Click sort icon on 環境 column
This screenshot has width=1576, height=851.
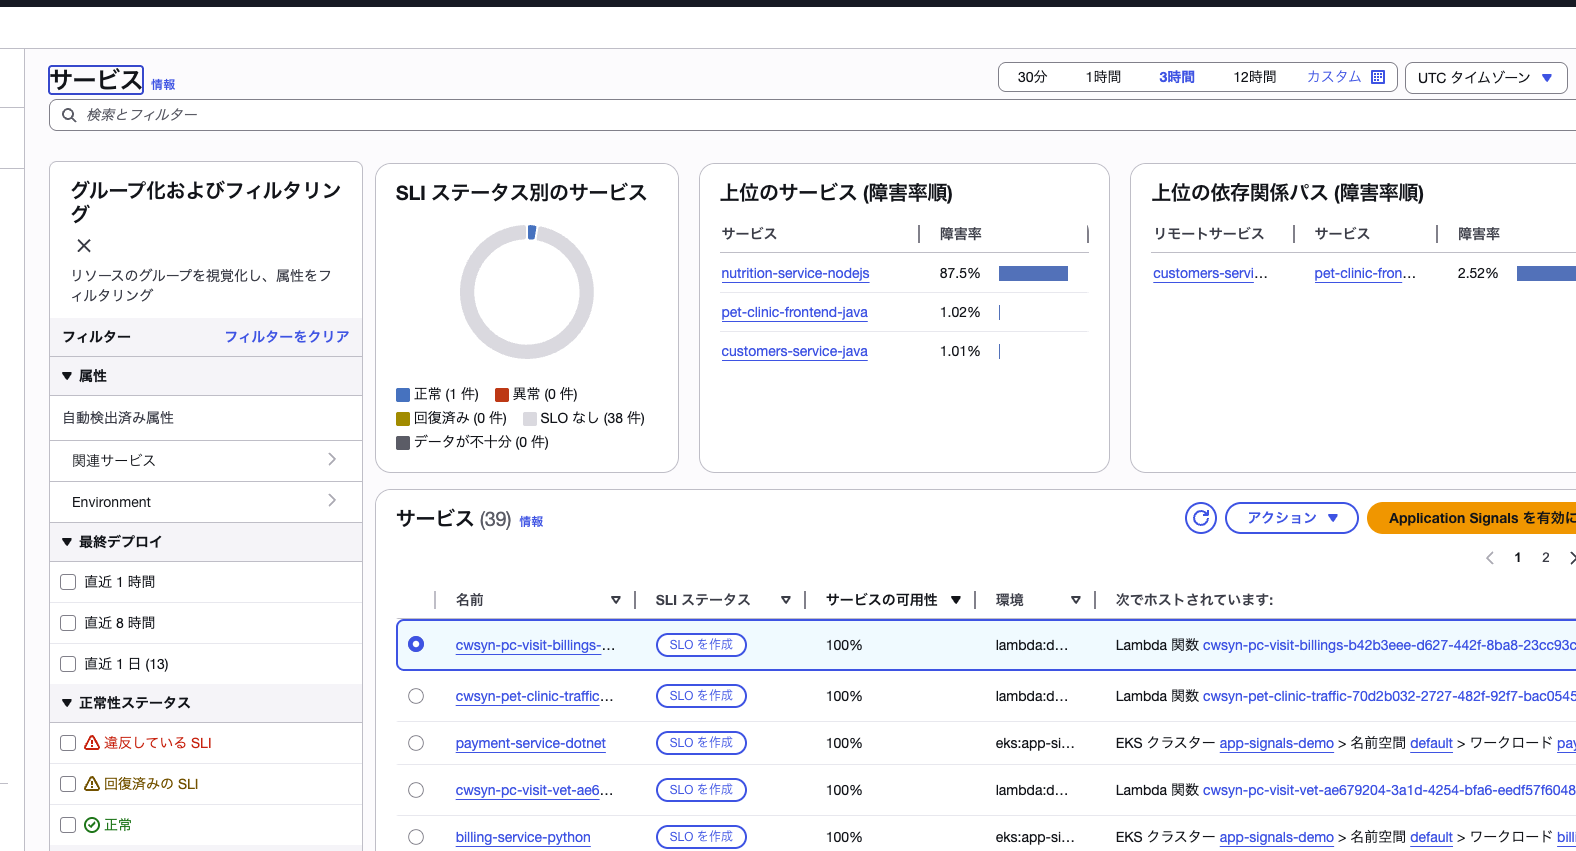(1076, 600)
